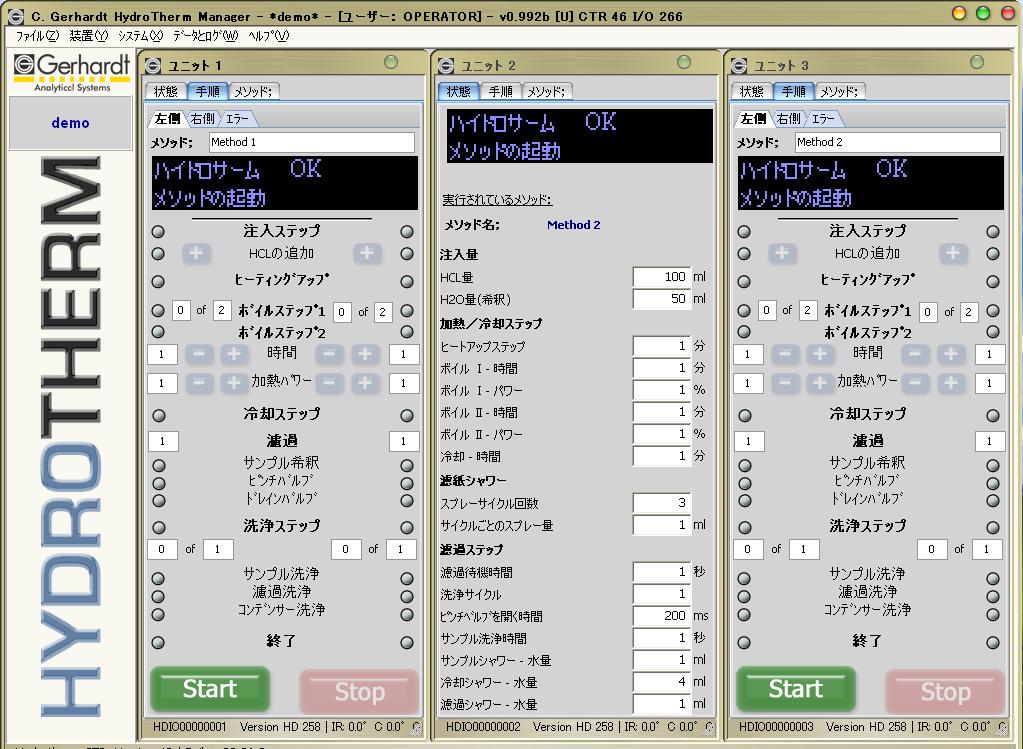Screen dimensions: 1023x749
Task: Decrease right 時間 value in ユニット 1
Action: [x=329, y=354]
